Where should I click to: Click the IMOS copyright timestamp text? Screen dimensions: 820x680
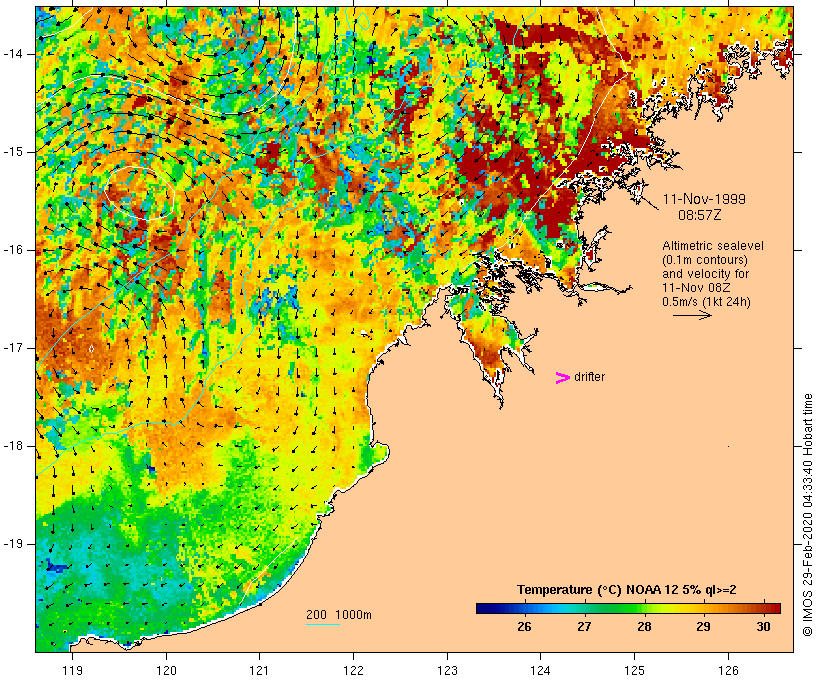(x=808, y=515)
